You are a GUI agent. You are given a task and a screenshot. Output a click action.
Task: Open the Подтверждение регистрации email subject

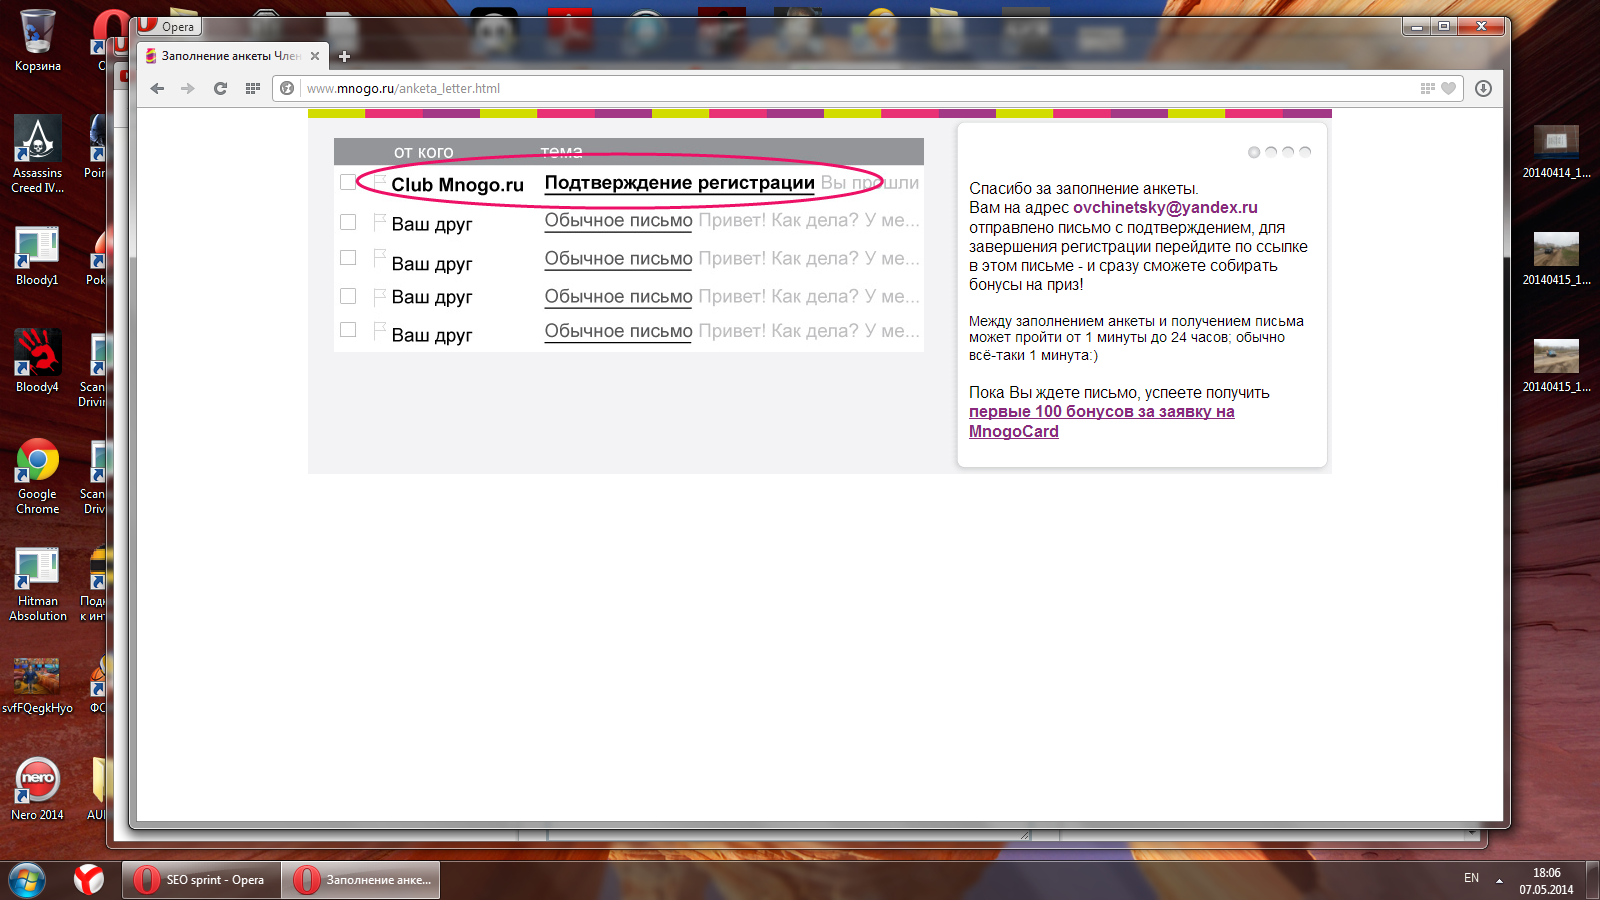[679, 183]
